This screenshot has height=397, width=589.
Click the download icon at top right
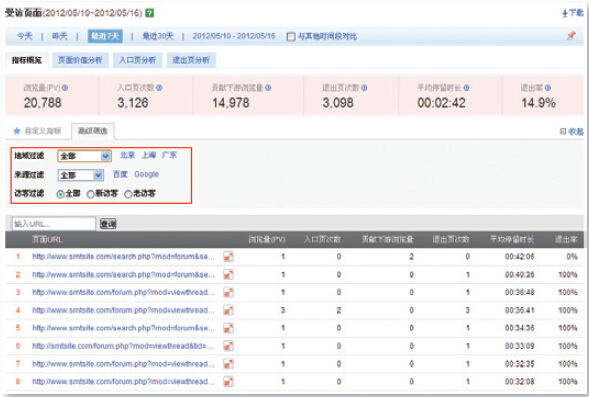coord(565,13)
